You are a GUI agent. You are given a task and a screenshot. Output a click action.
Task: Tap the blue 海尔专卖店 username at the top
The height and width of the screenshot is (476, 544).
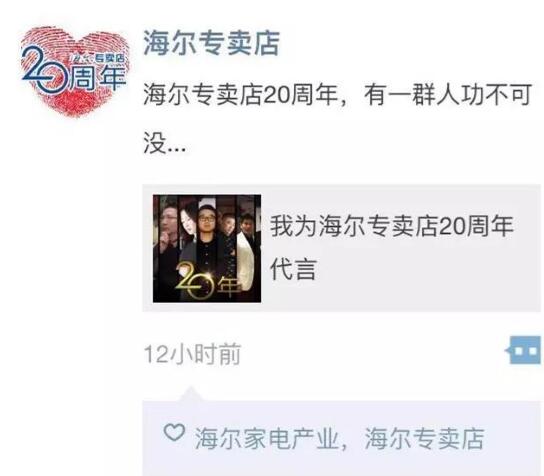point(212,43)
